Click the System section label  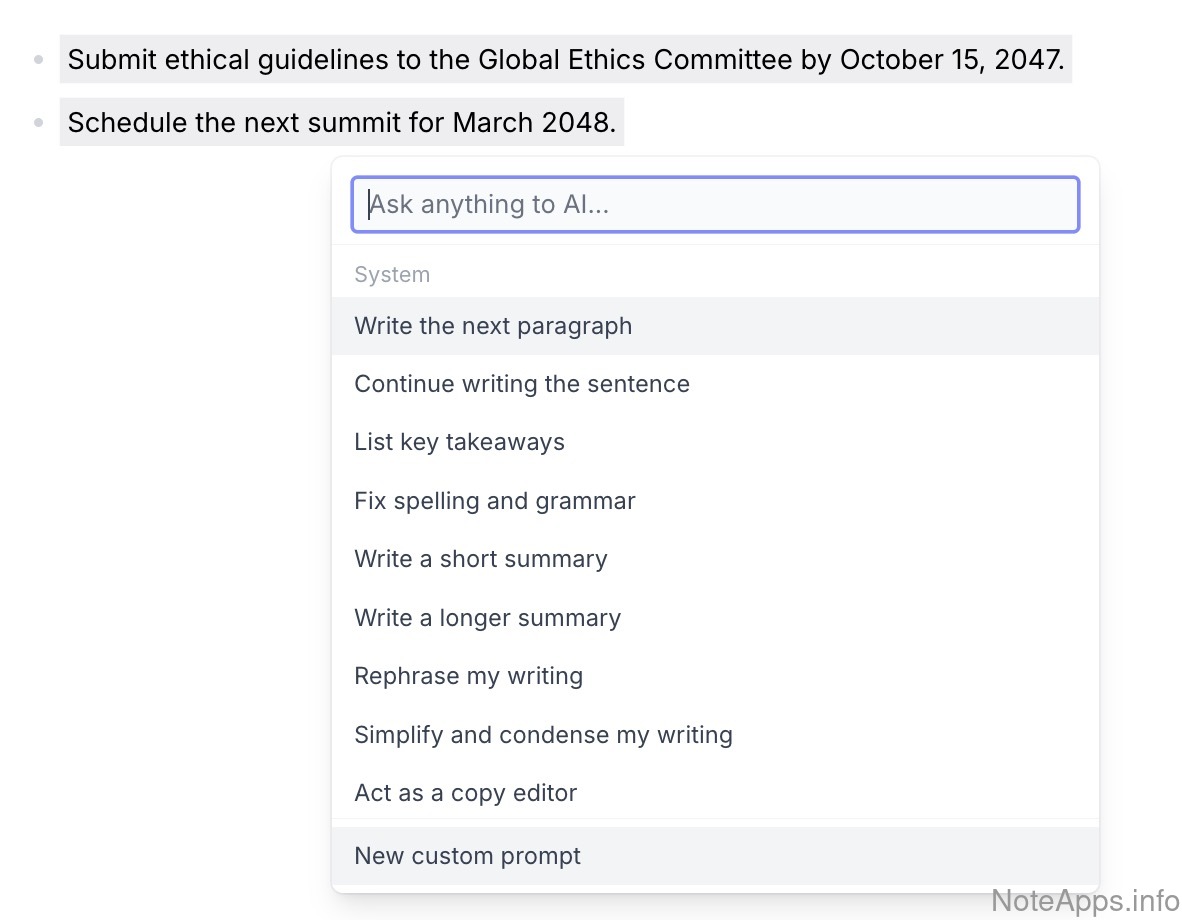point(392,275)
